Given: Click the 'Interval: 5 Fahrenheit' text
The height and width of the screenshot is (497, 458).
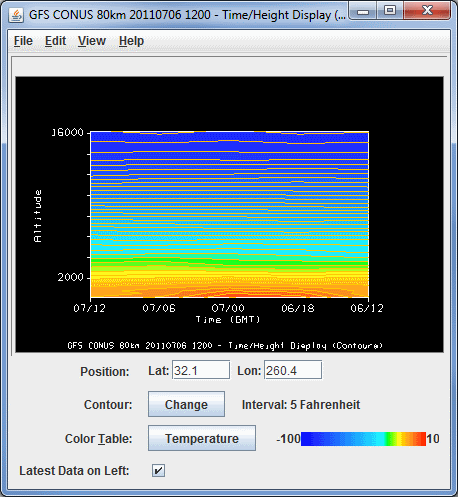Looking at the screenshot, I should pyautogui.click(x=301, y=405).
